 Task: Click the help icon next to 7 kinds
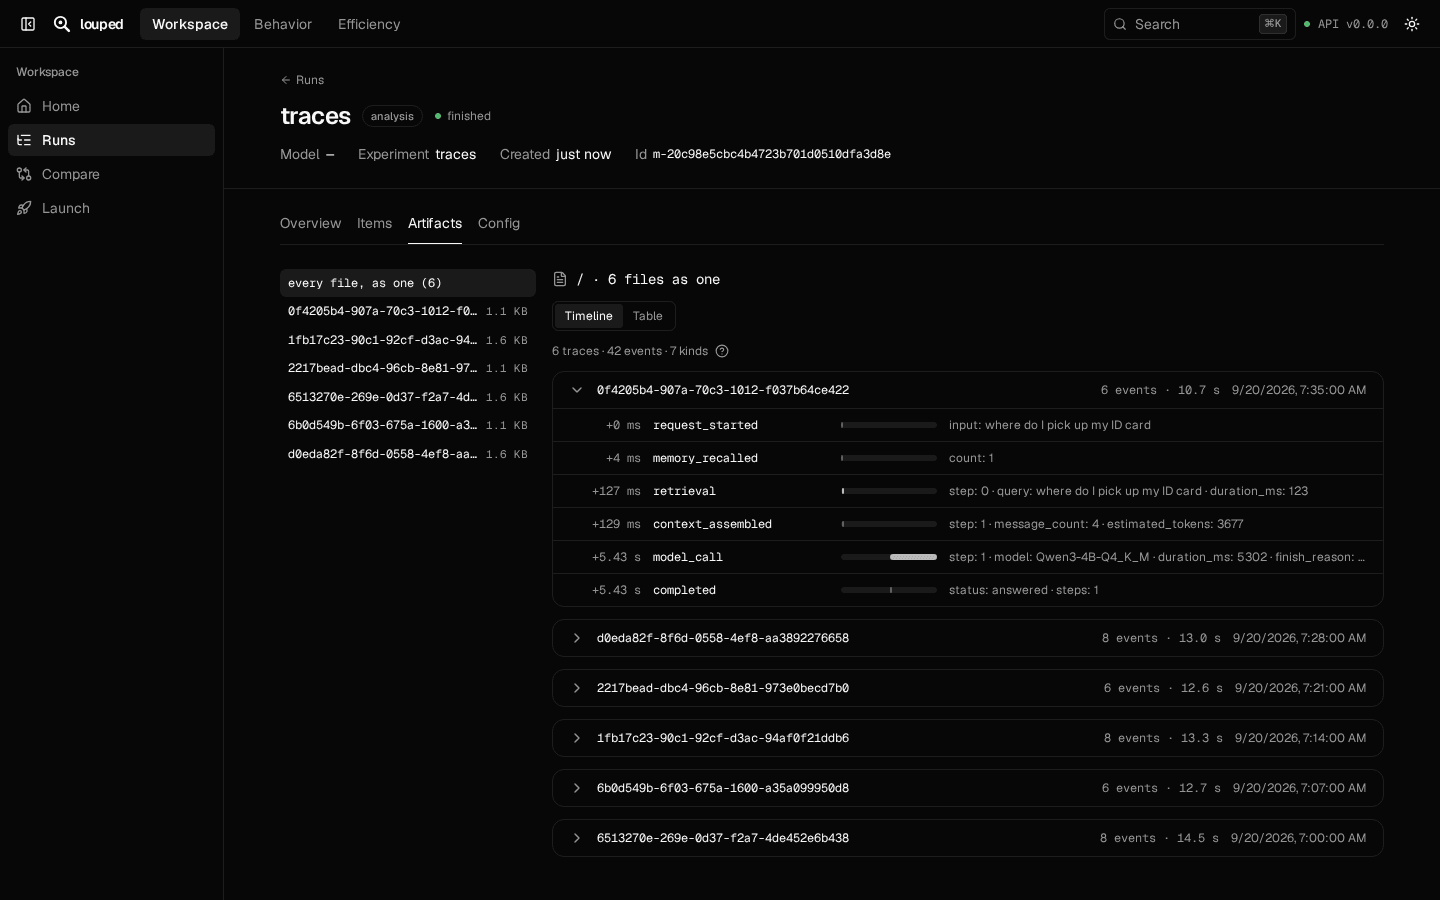point(722,351)
